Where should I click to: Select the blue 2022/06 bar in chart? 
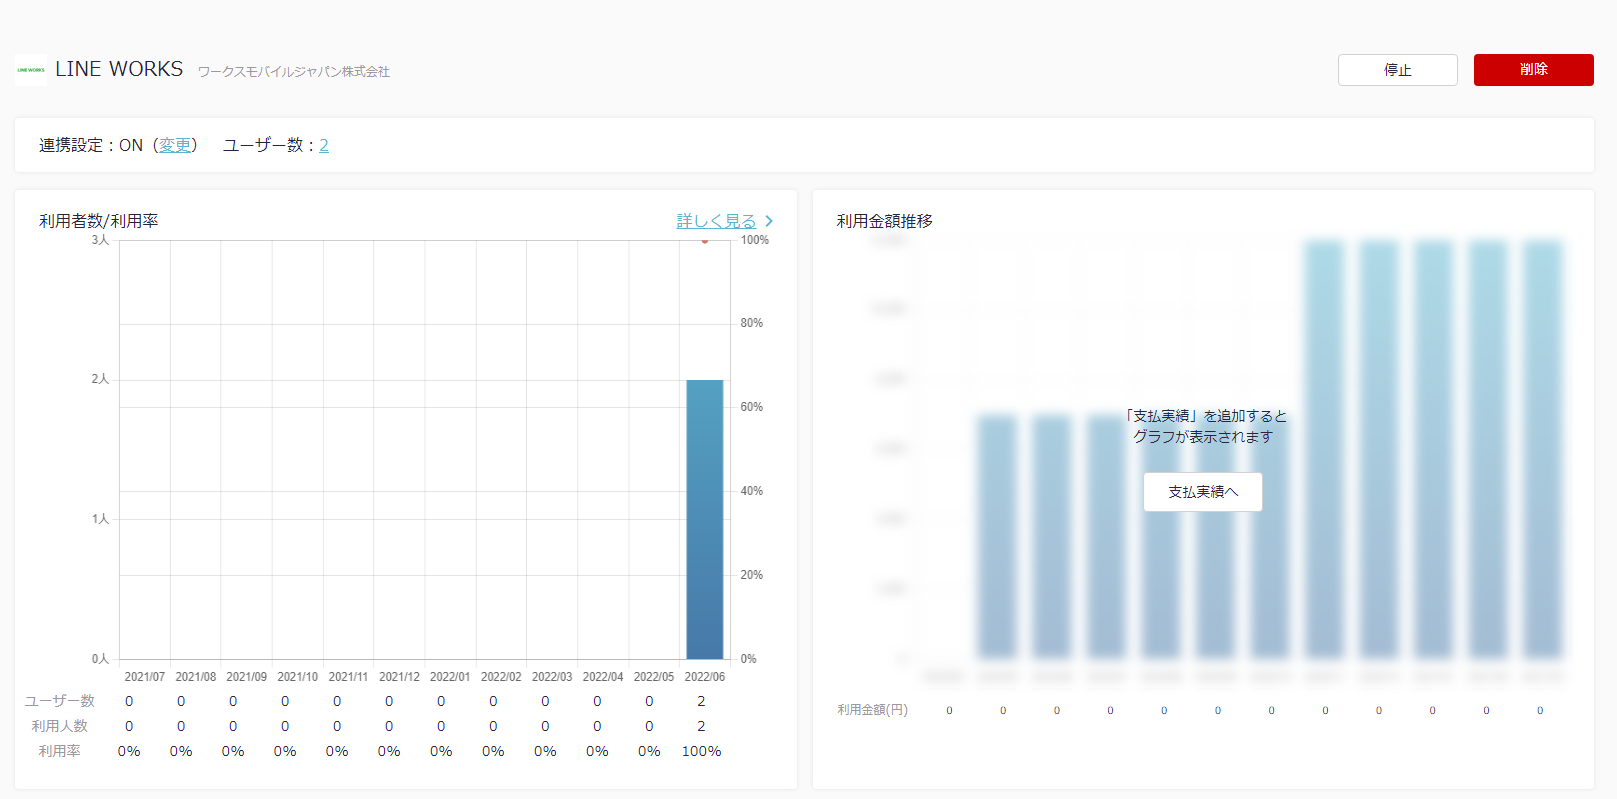tap(704, 519)
